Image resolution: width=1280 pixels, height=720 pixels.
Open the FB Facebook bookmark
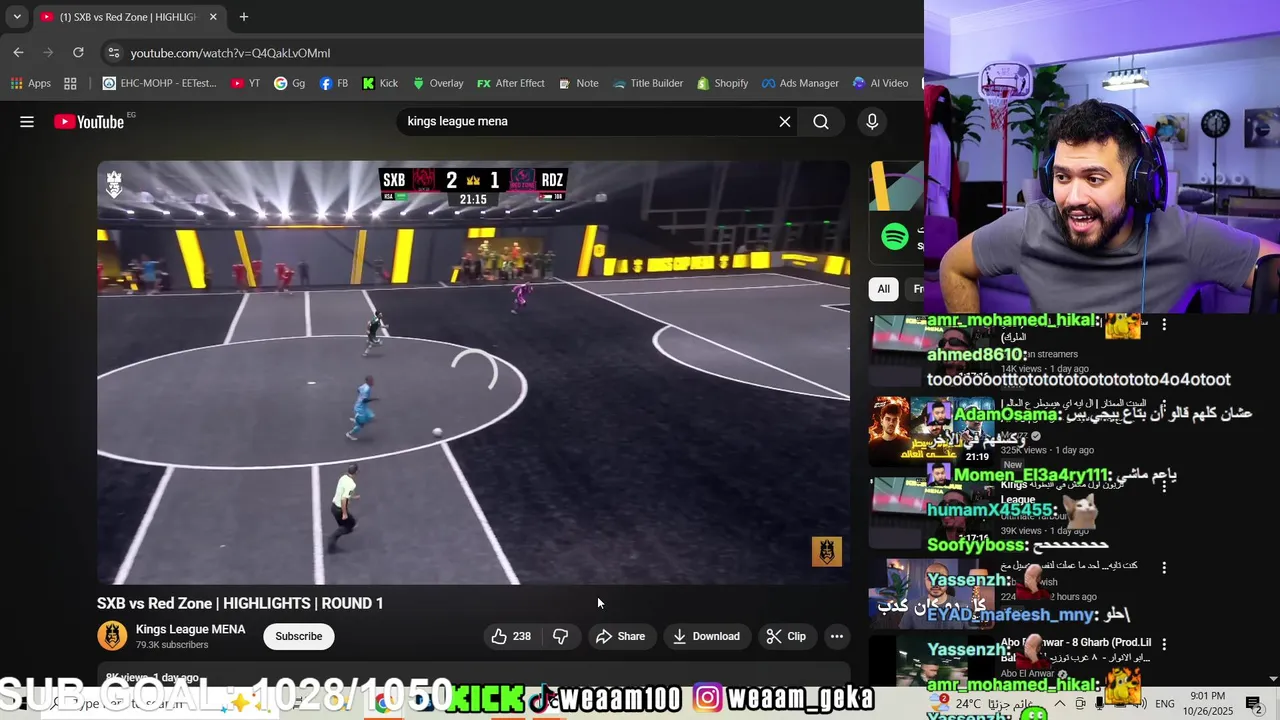pos(334,84)
